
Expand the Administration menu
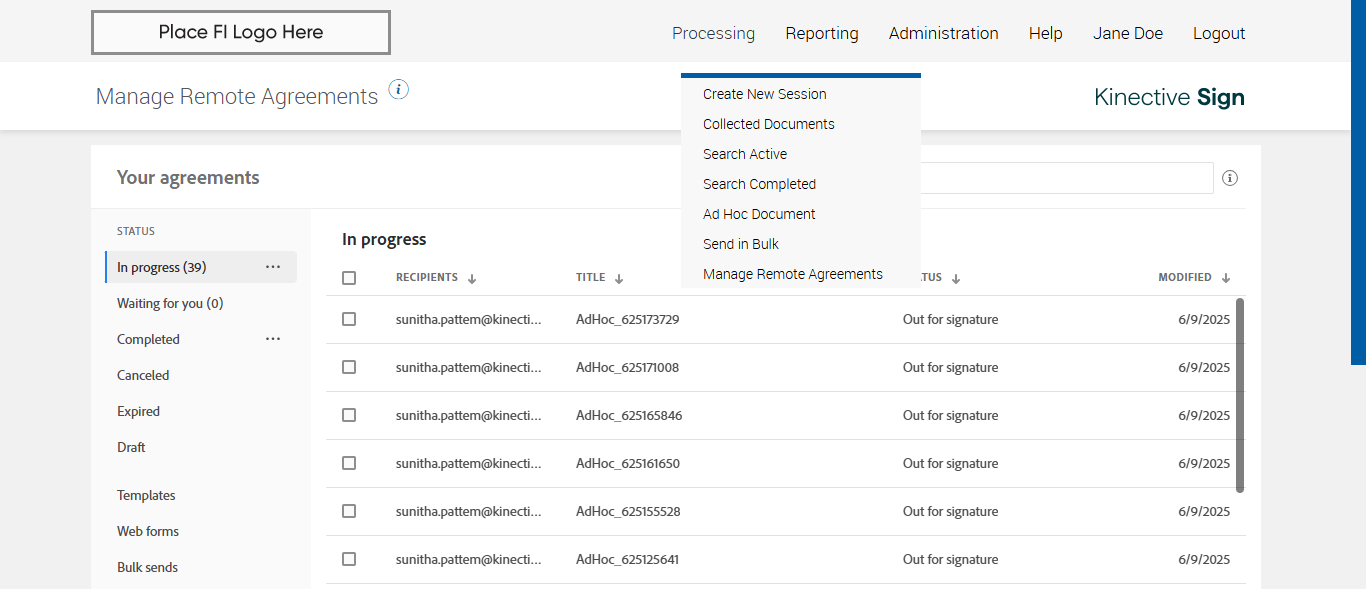pyautogui.click(x=943, y=33)
